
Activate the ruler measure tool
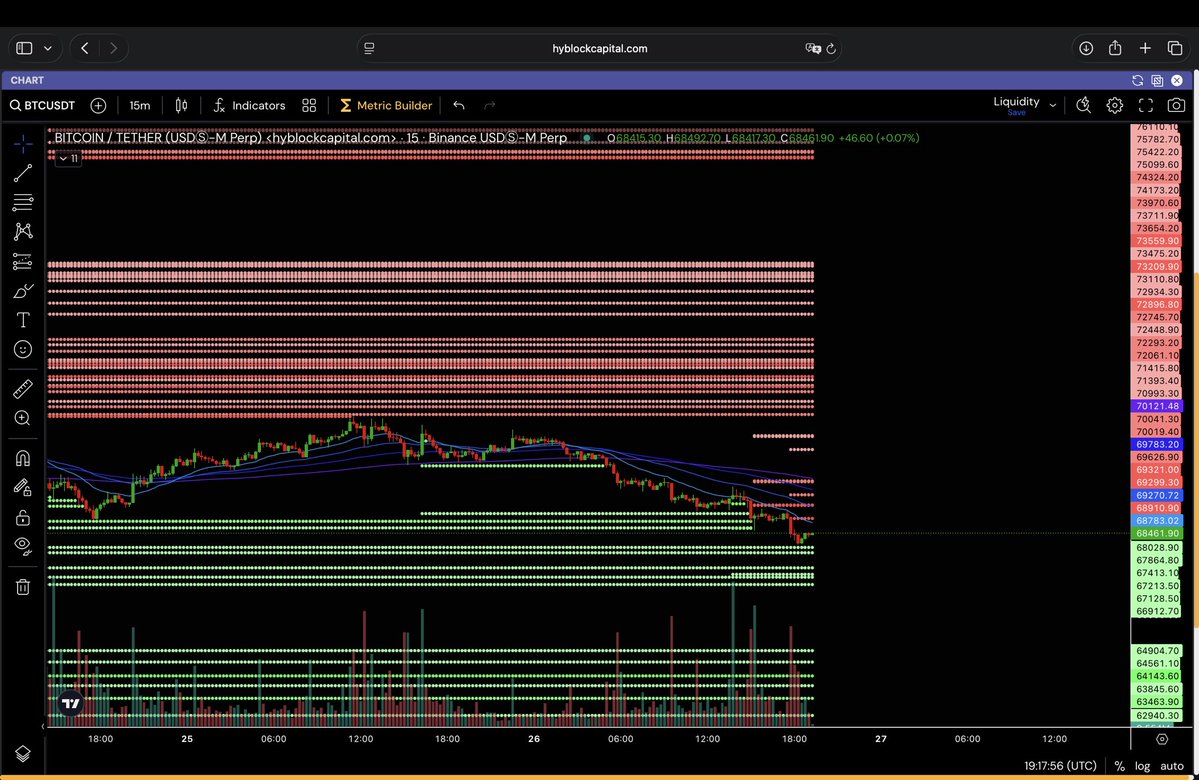(23, 388)
